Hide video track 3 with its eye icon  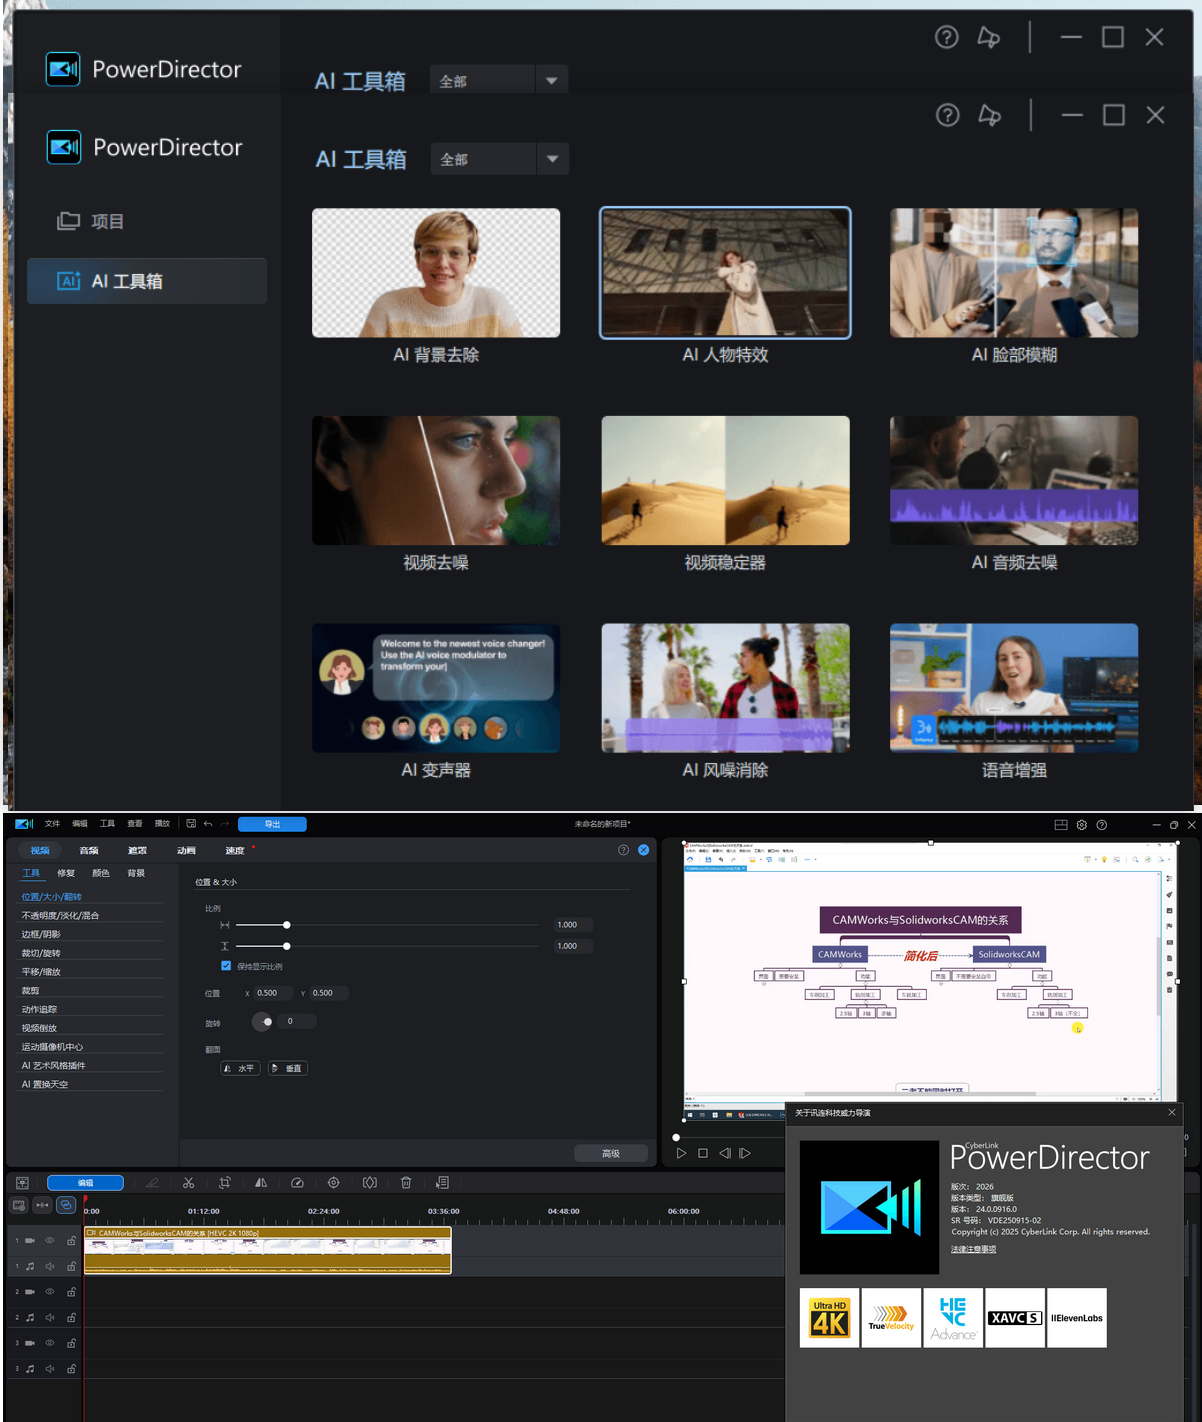point(50,1343)
